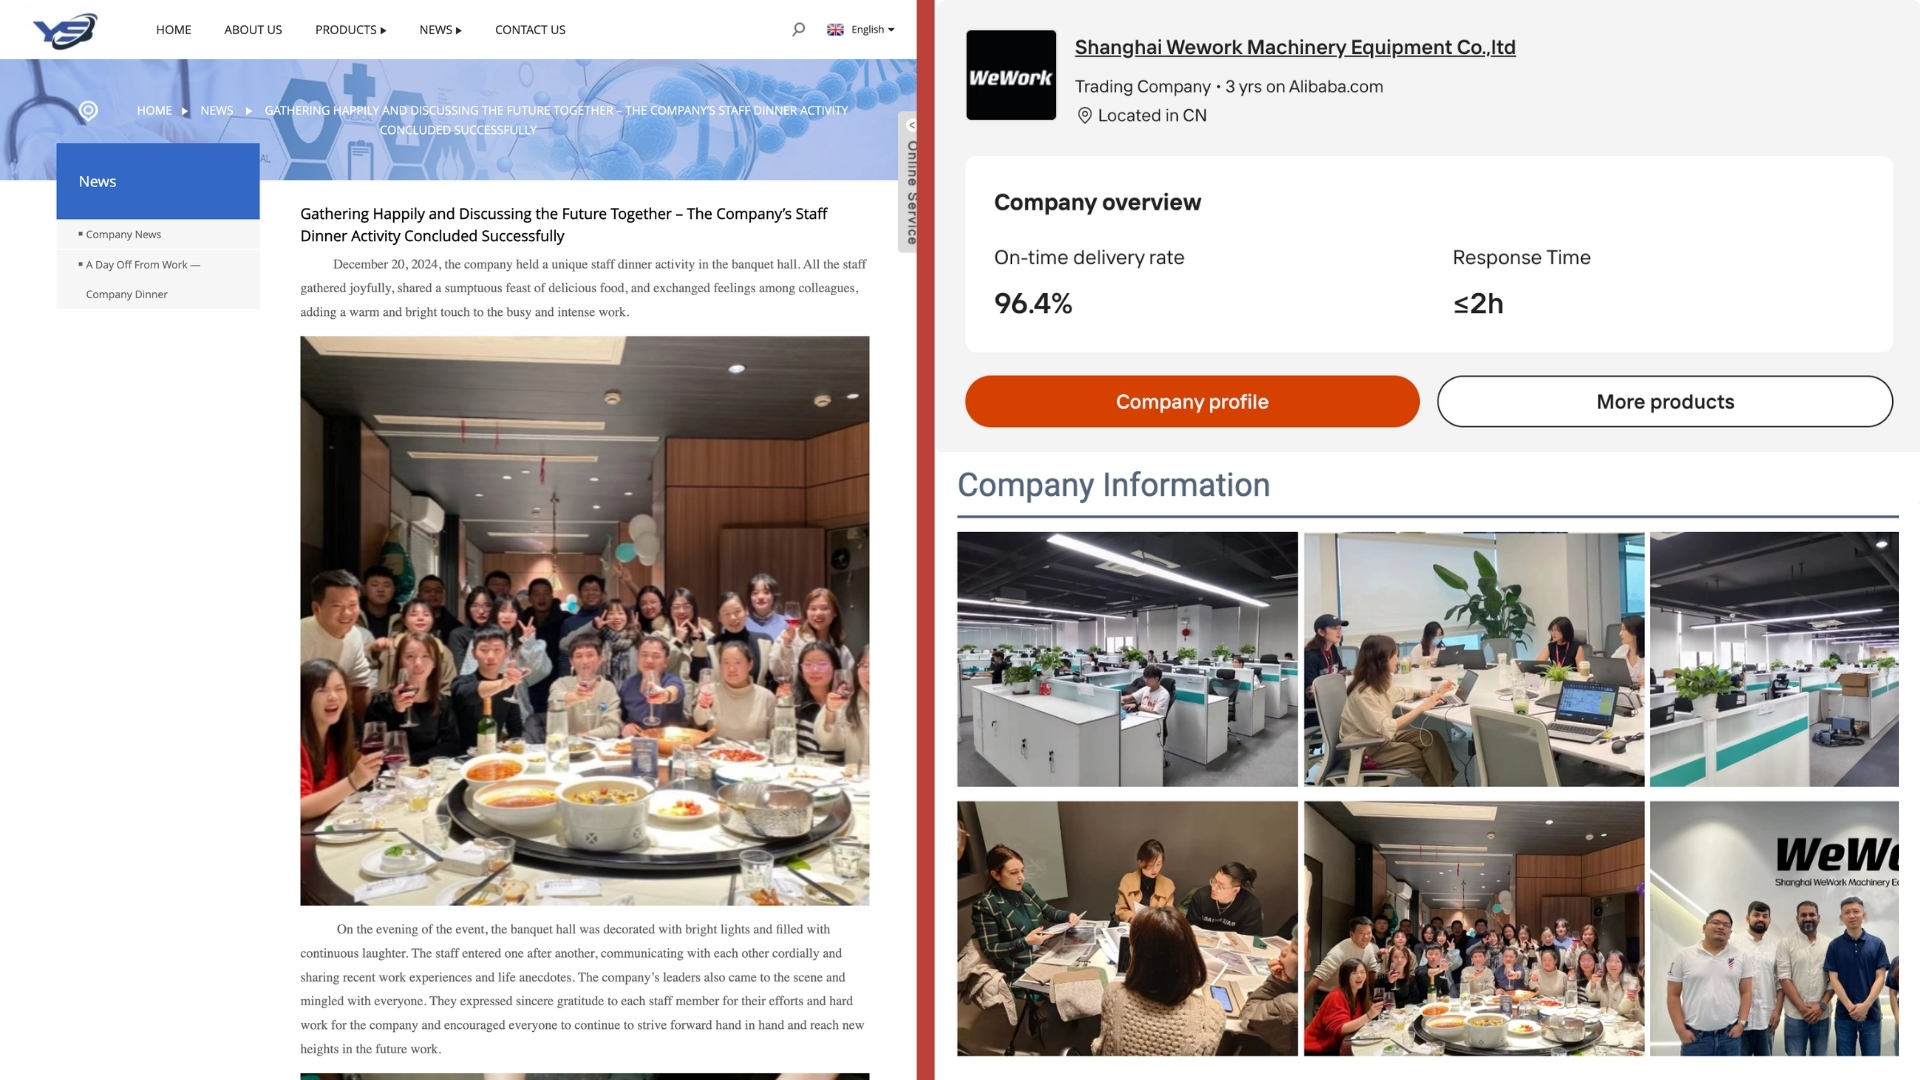Open the search magnifier icon
Image resolution: width=1920 pixels, height=1080 pixels.
[x=798, y=29]
